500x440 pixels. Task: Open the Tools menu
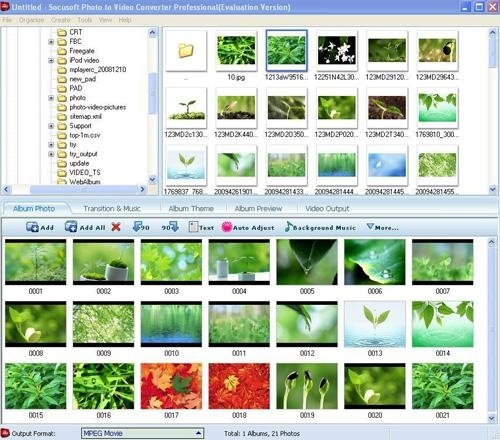click(x=85, y=20)
